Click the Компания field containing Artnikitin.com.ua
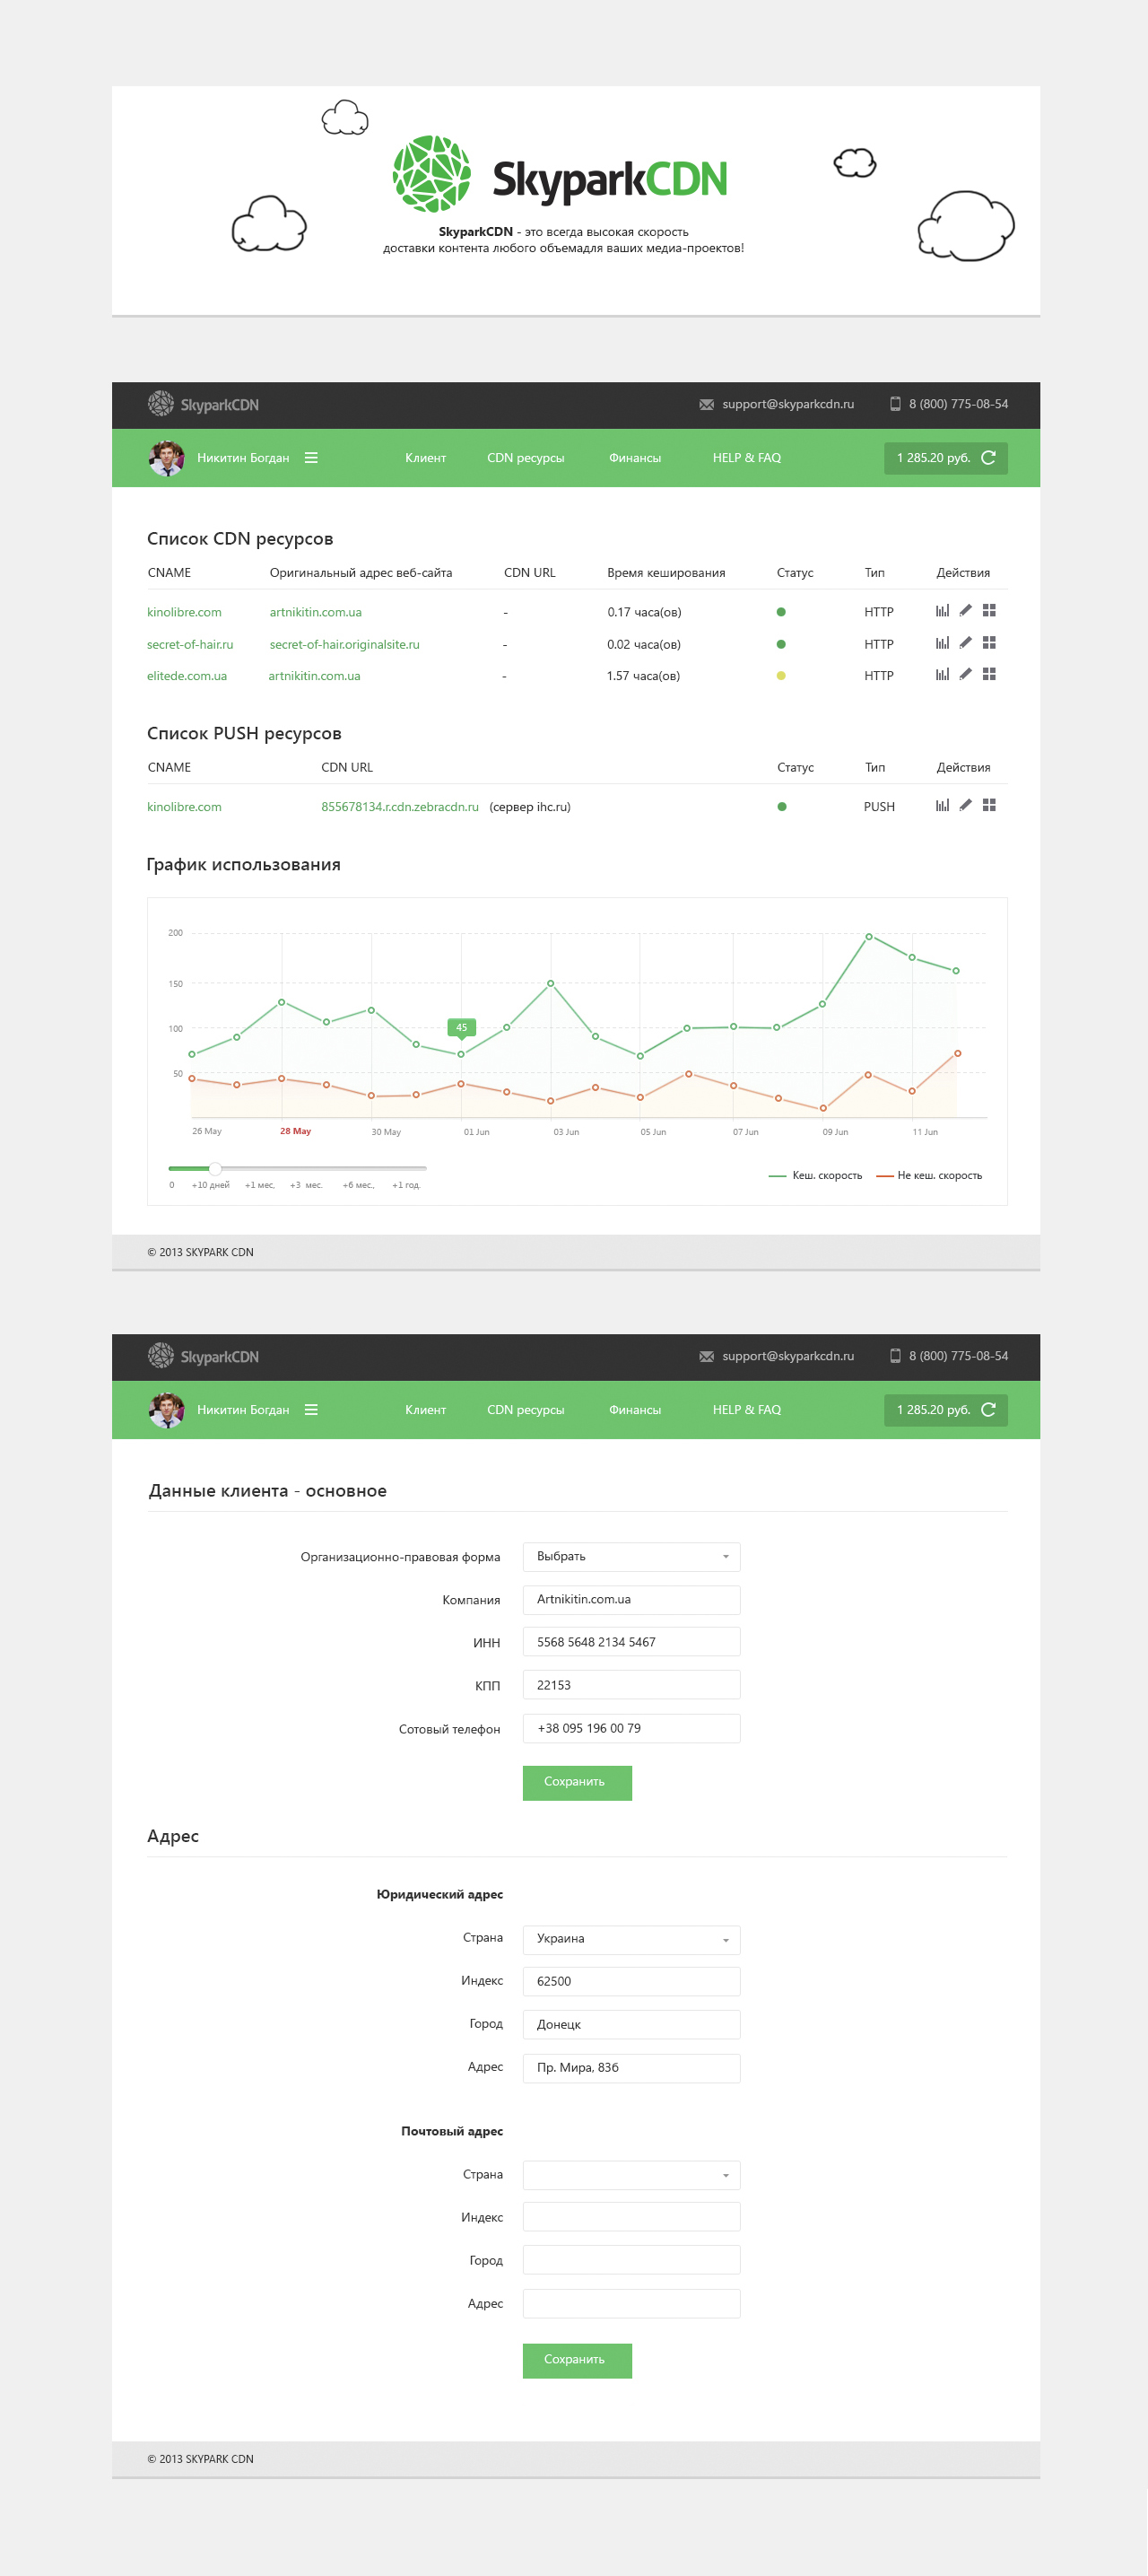This screenshot has height=2576, width=1148. (631, 1600)
